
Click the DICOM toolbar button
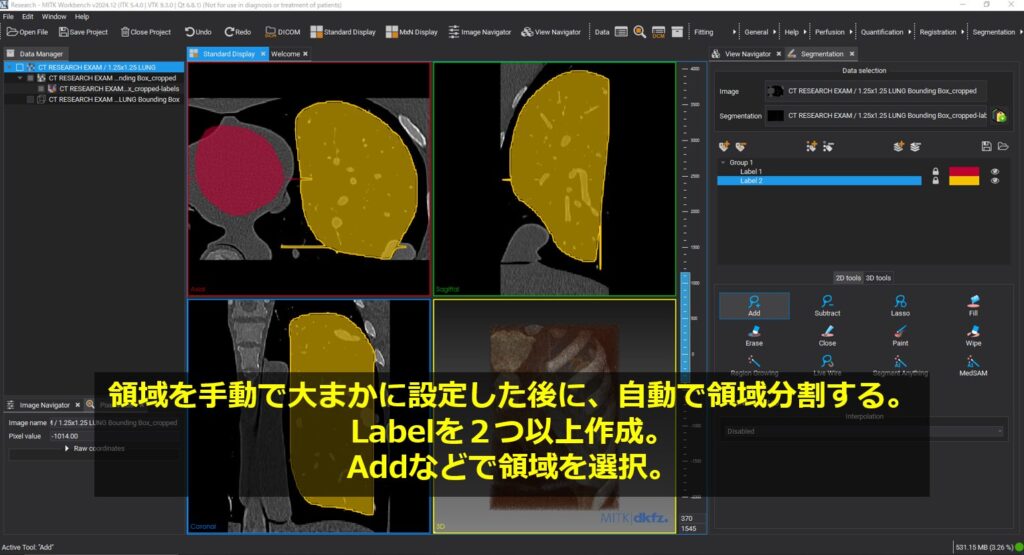282,31
